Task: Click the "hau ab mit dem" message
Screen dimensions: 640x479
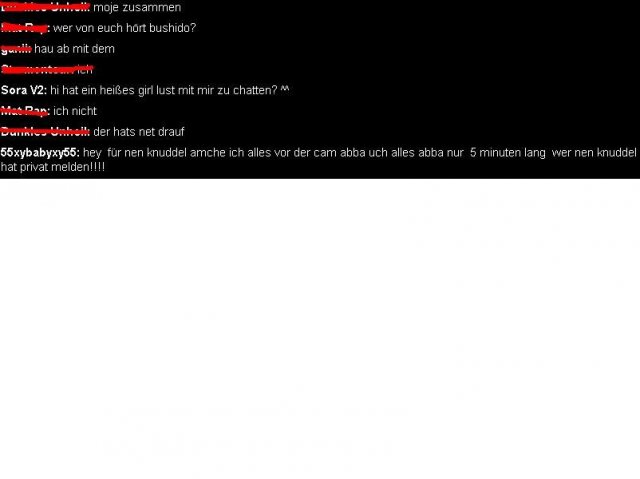Action: (x=74, y=49)
